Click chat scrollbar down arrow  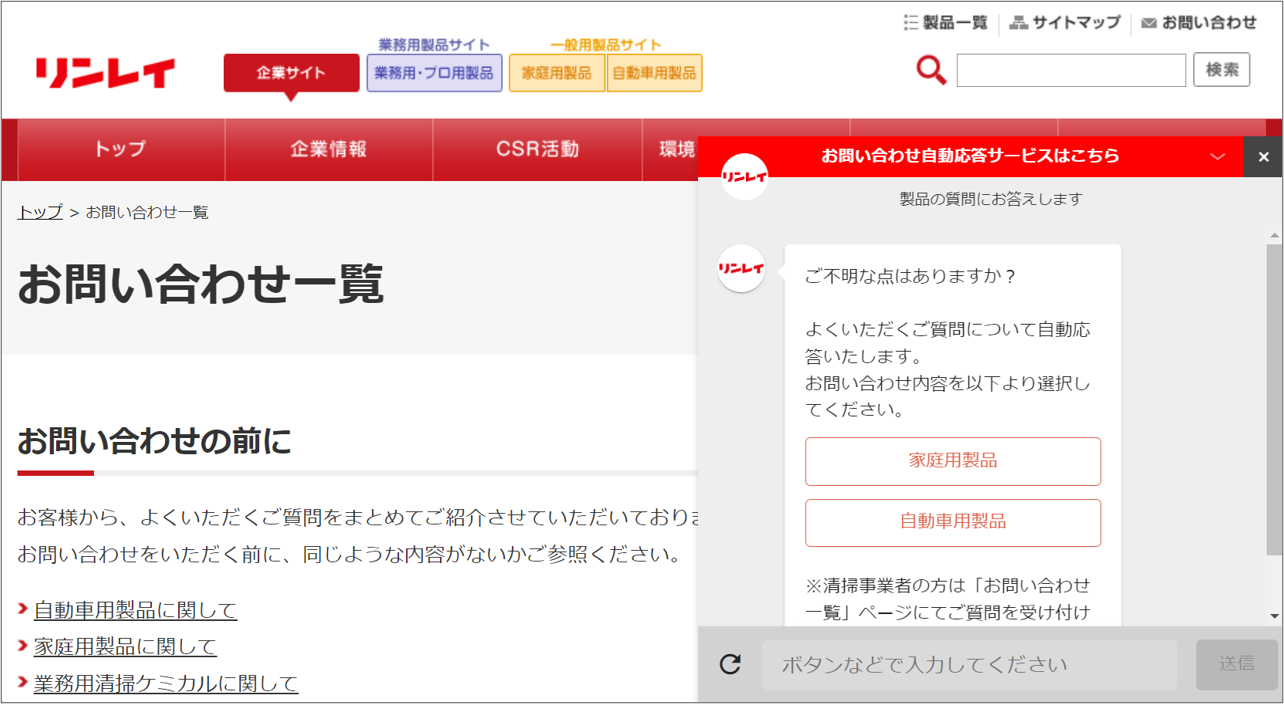coord(1274,617)
